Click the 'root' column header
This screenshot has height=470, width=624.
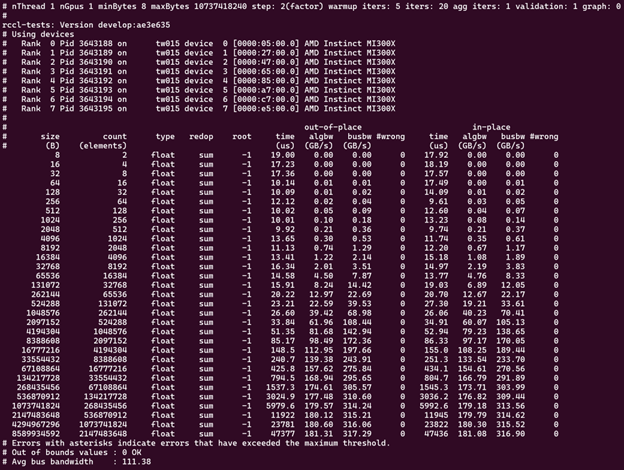[241, 135]
